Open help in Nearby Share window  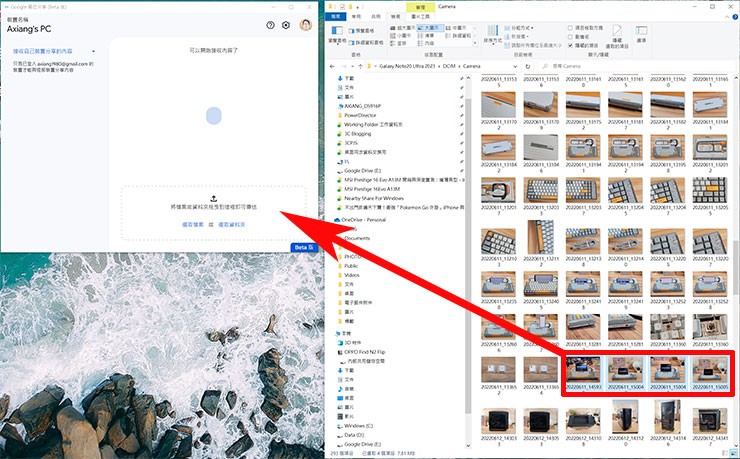coord(270,25)
